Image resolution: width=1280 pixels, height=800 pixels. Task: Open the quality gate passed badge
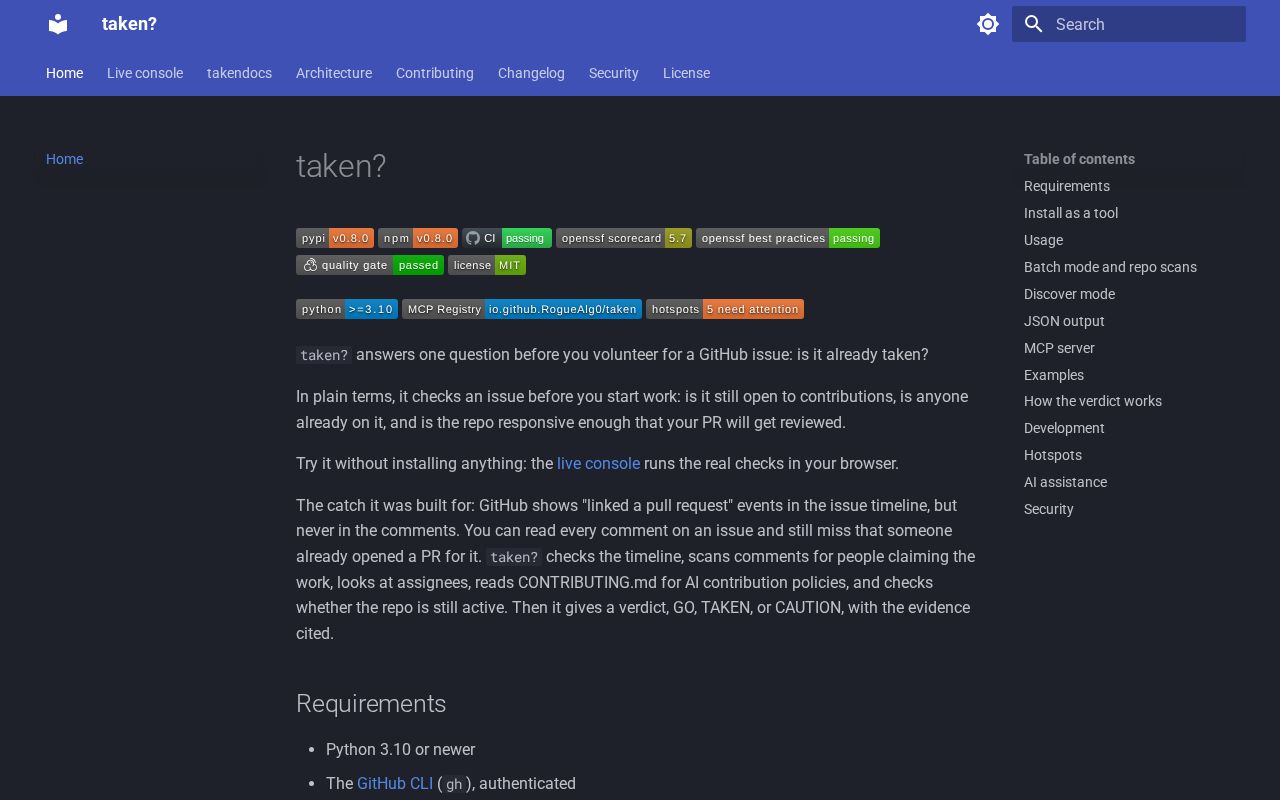(x=370, y=265)
